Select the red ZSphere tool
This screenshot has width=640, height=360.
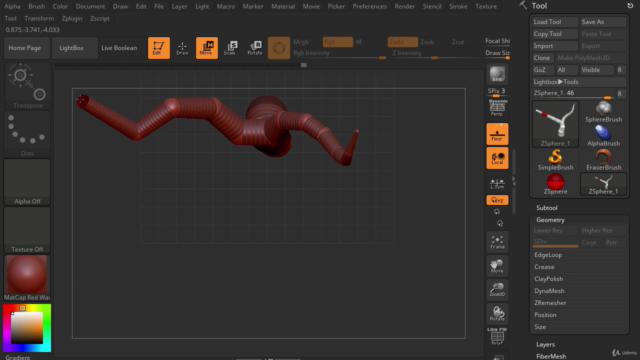point(555,184)
